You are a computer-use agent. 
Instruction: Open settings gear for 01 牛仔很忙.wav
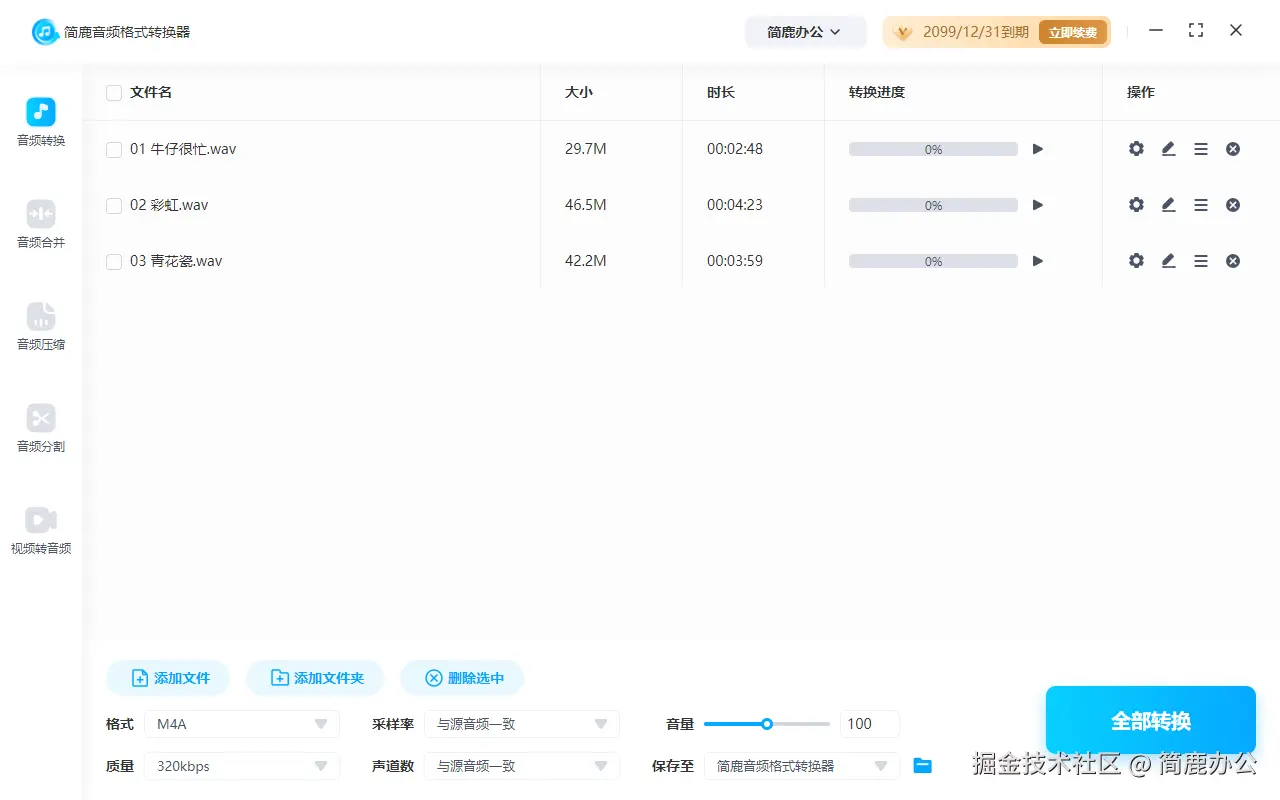point(1136,148)
